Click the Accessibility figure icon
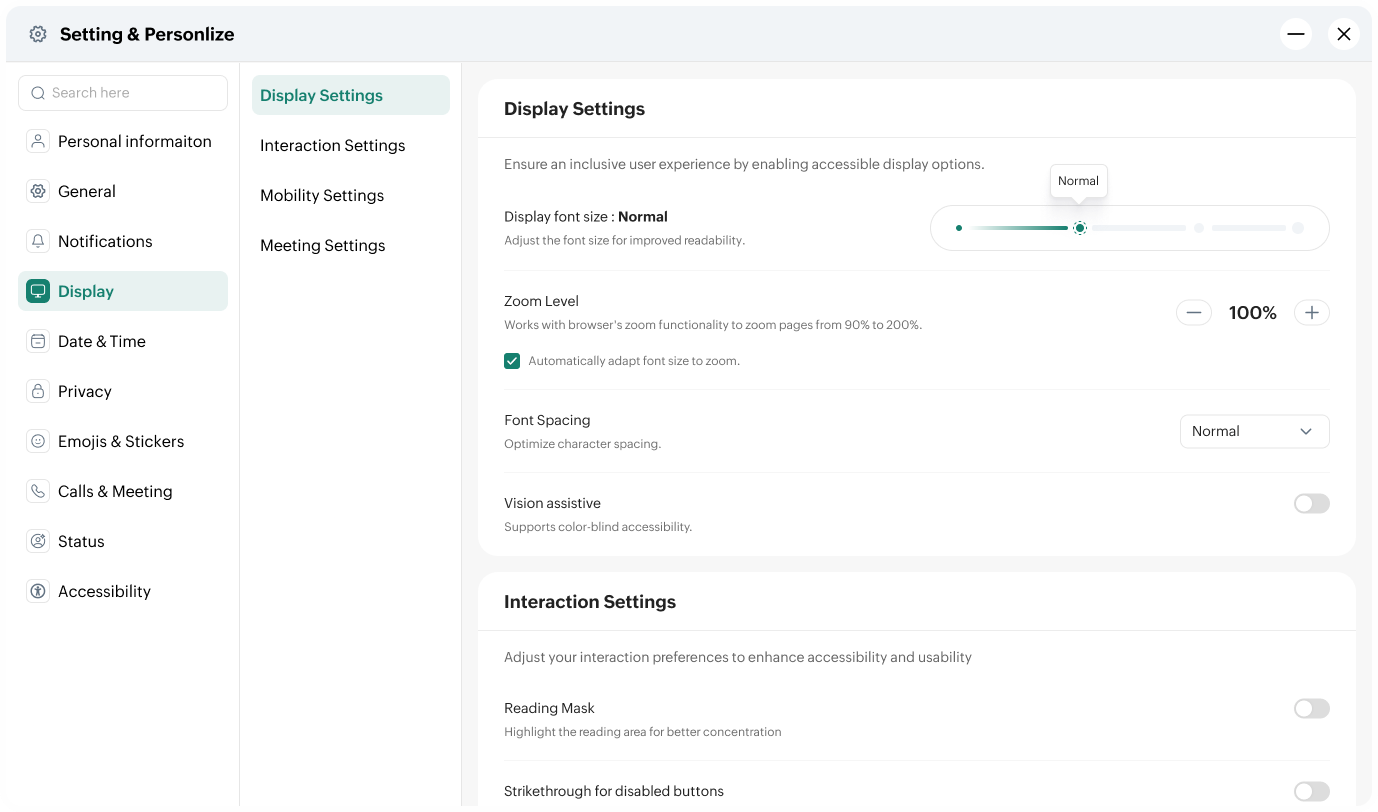 coord(38,591)
